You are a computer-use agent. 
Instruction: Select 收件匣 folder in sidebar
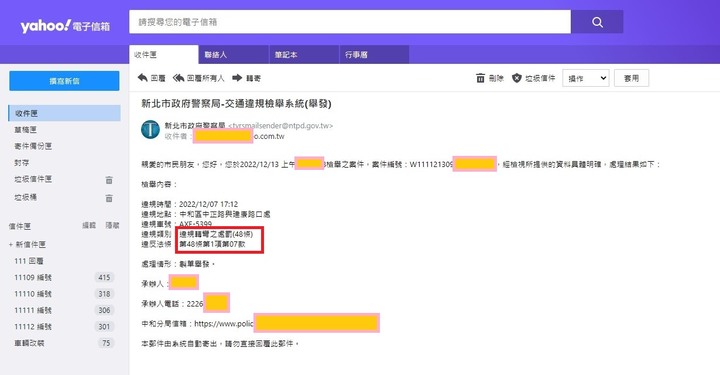tap(64, 113)
